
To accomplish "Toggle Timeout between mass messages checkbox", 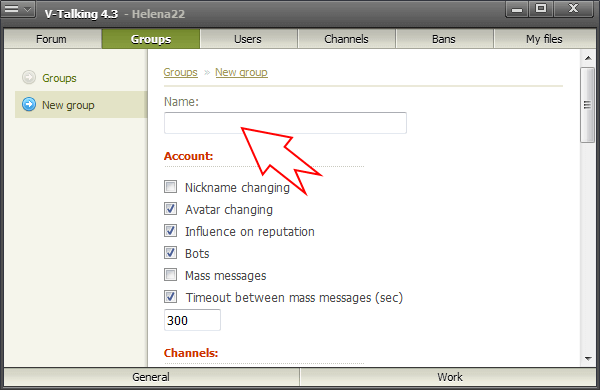I will 171,297.
